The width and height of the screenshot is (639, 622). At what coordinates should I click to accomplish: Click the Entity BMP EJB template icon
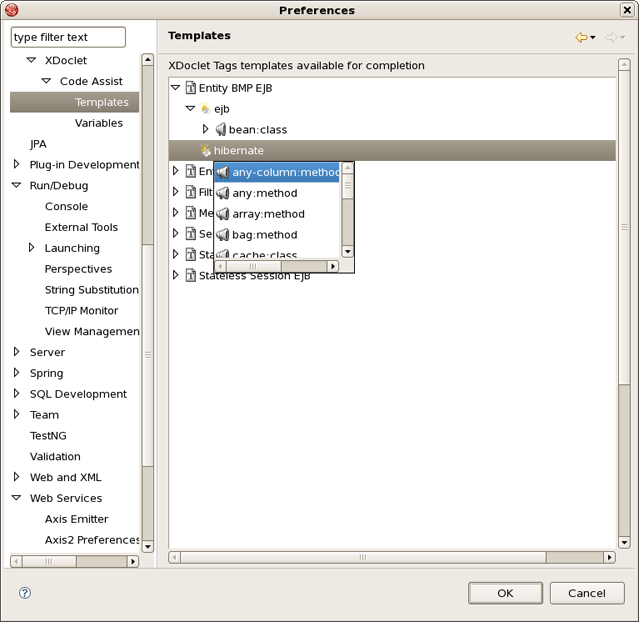190,88
